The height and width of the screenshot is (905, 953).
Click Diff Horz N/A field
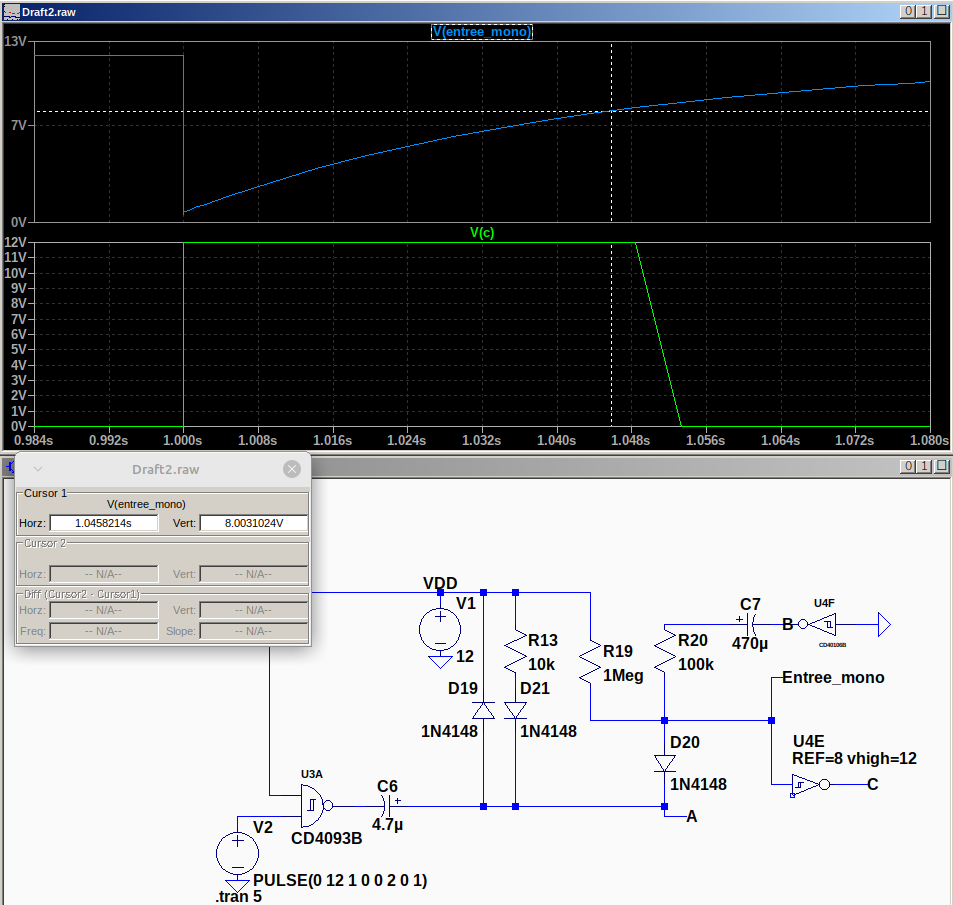pos(104,610)
